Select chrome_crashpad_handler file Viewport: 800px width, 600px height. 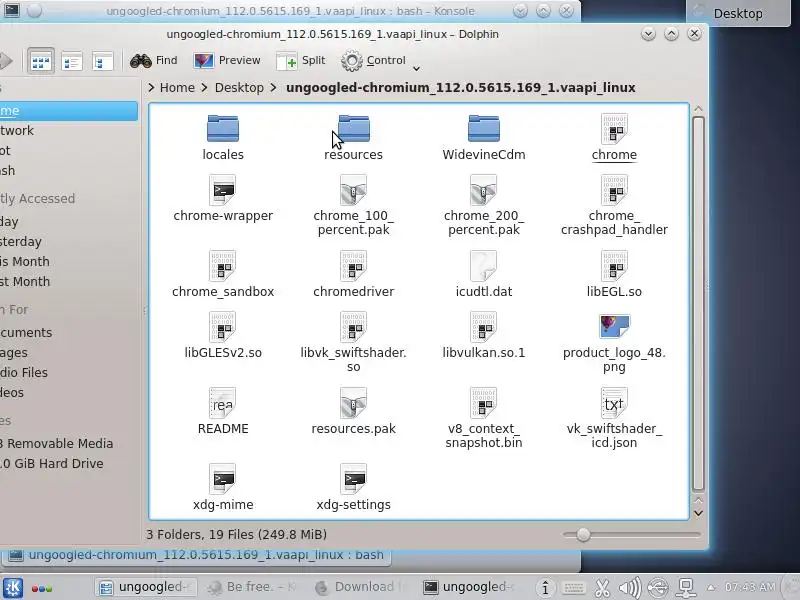[x=614, y=205]
